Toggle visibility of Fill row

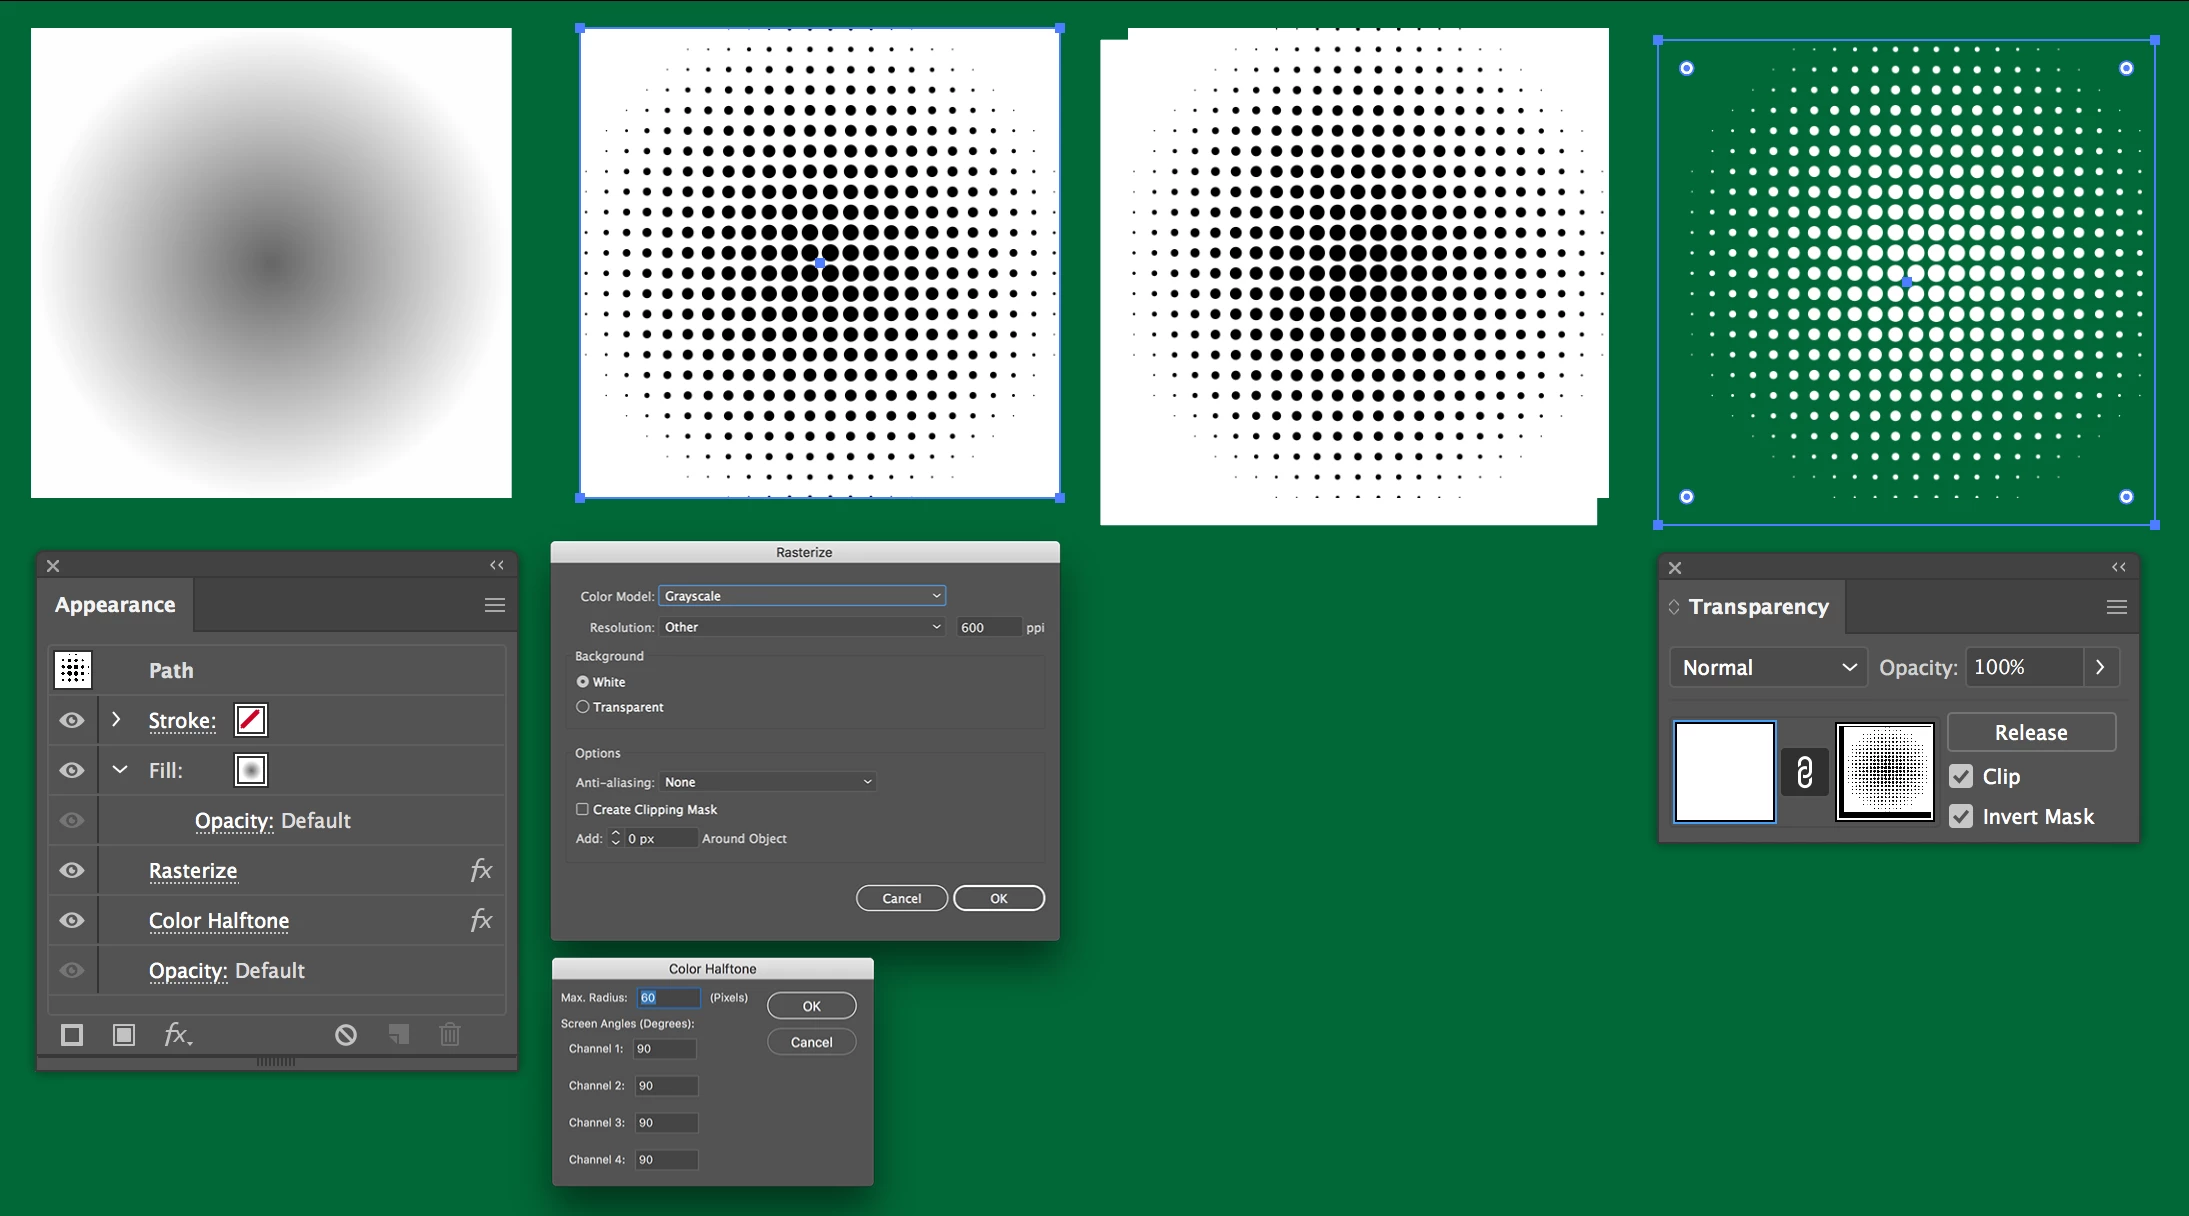[72, 770]
